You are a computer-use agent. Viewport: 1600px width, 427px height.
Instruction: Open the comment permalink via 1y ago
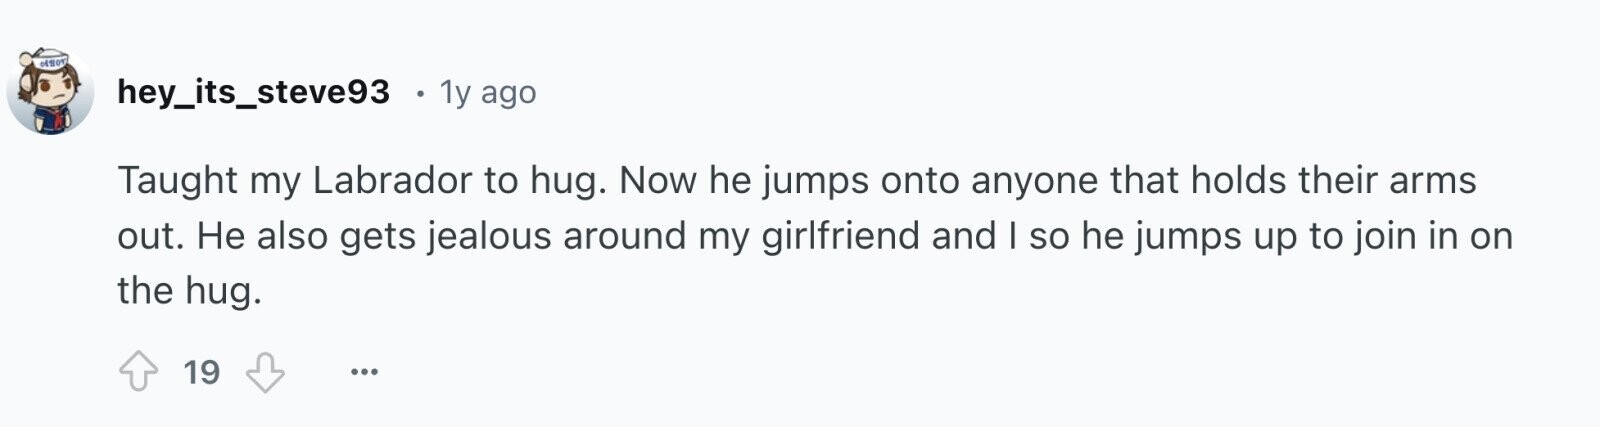point(488,92)
